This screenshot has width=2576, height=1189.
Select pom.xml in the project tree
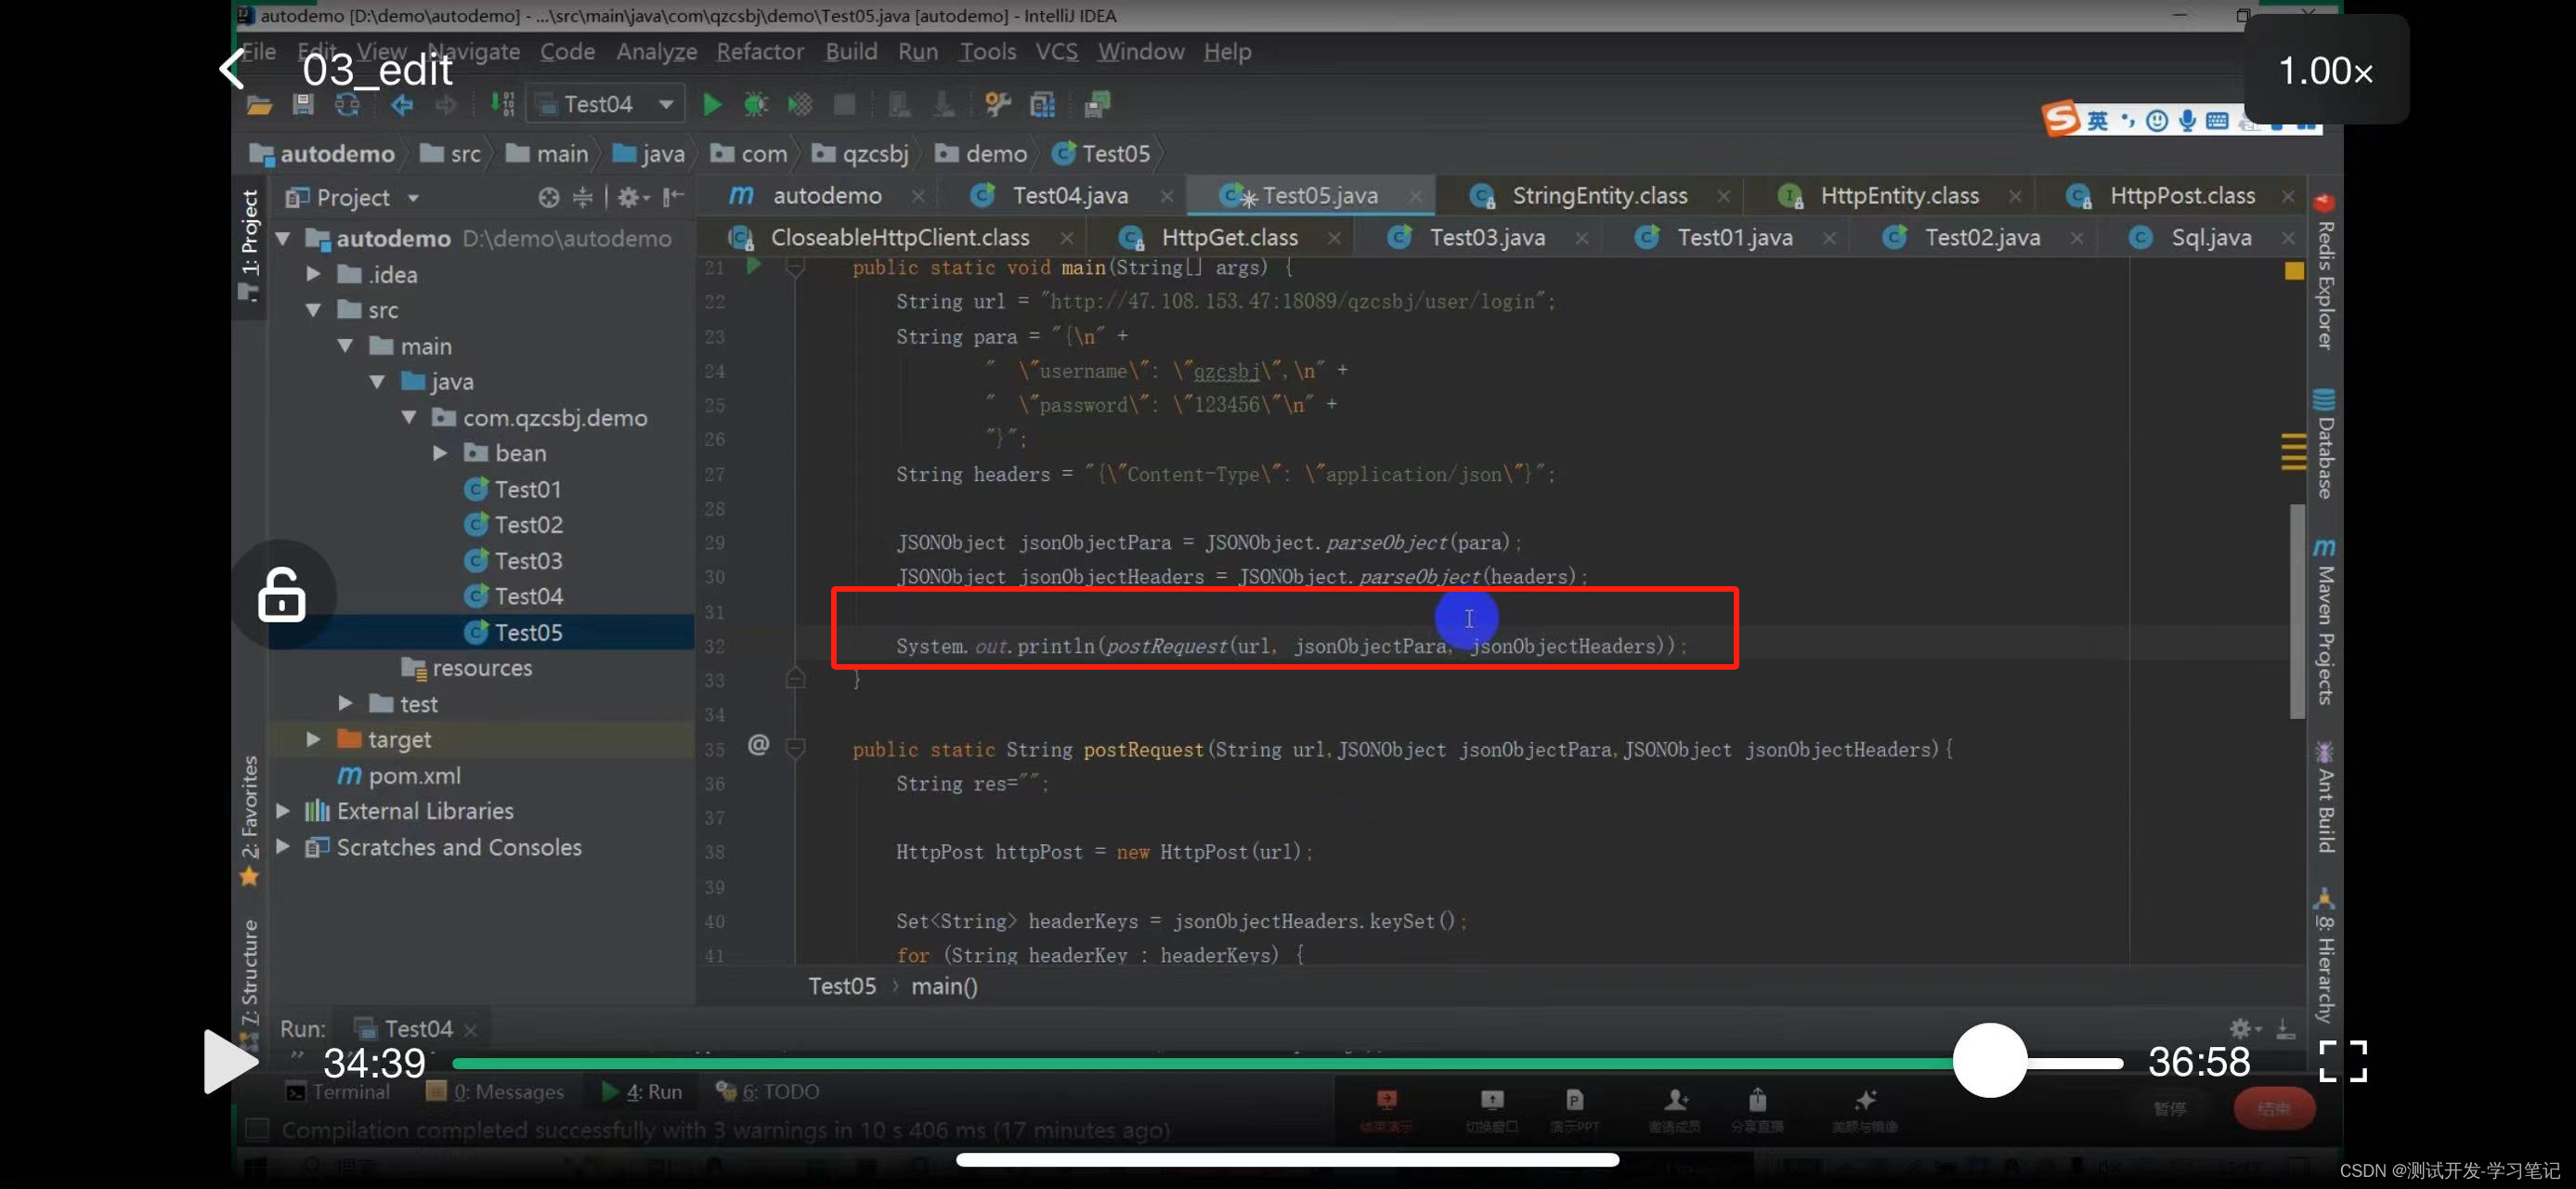coord(399,775)
